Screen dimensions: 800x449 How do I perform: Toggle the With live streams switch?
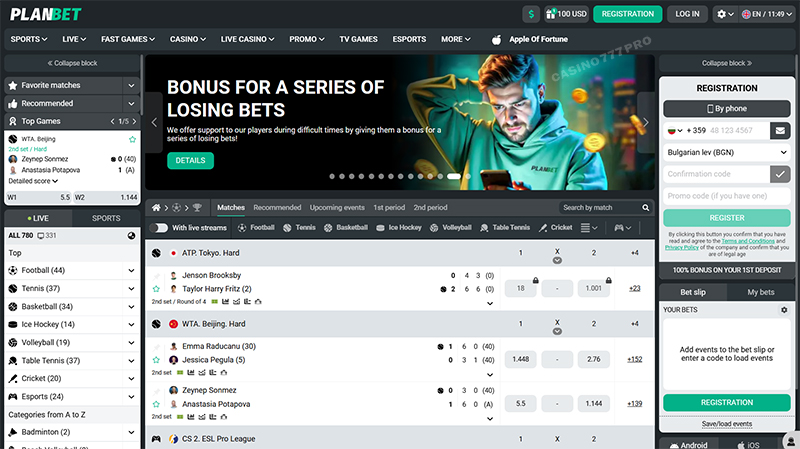coord(159,228)
